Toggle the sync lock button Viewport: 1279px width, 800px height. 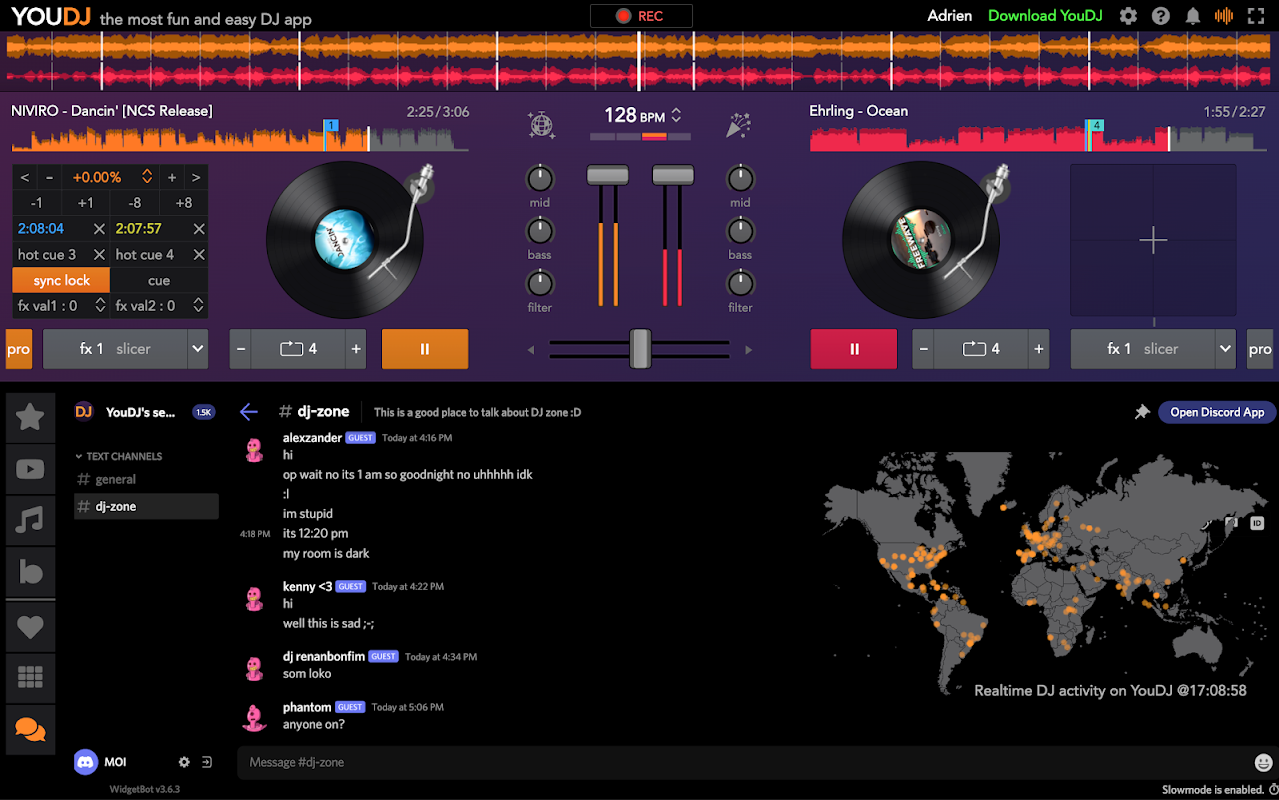click(x=61, y=281)
